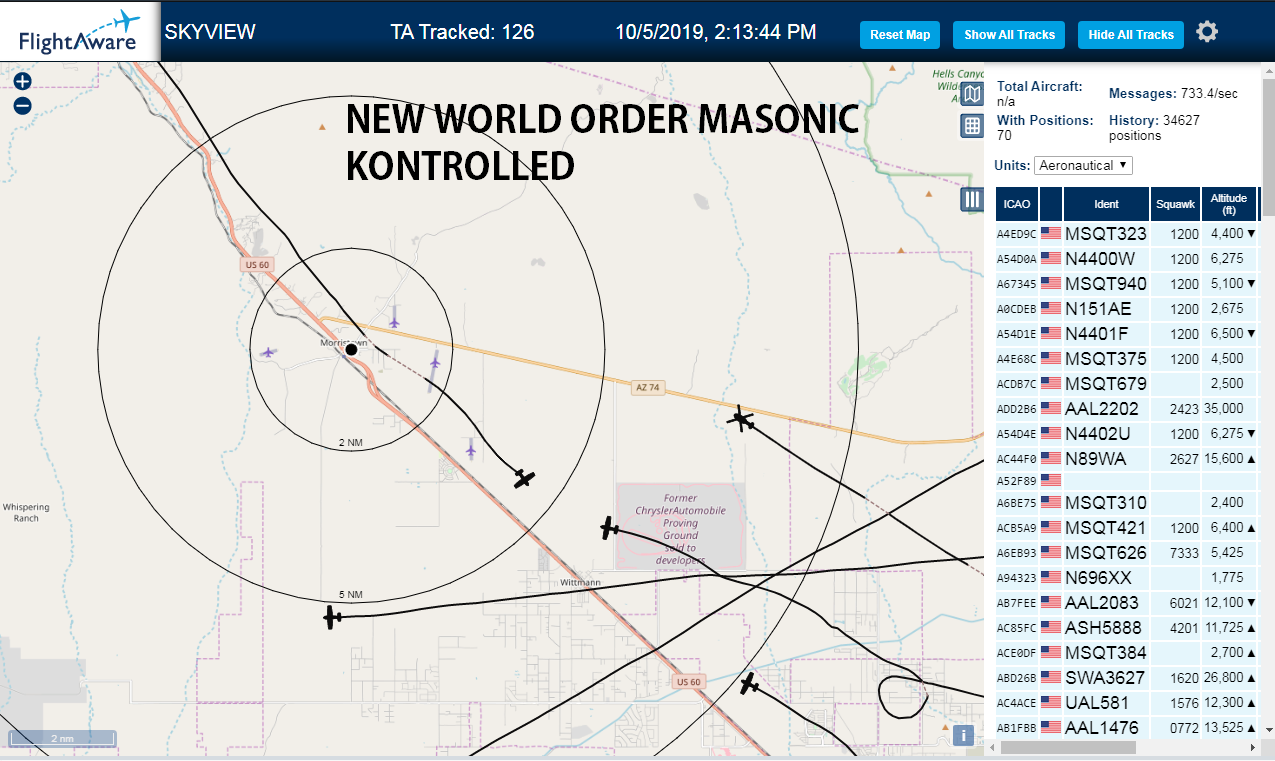Select MSQT940 aircraft row

[1126, 283]
